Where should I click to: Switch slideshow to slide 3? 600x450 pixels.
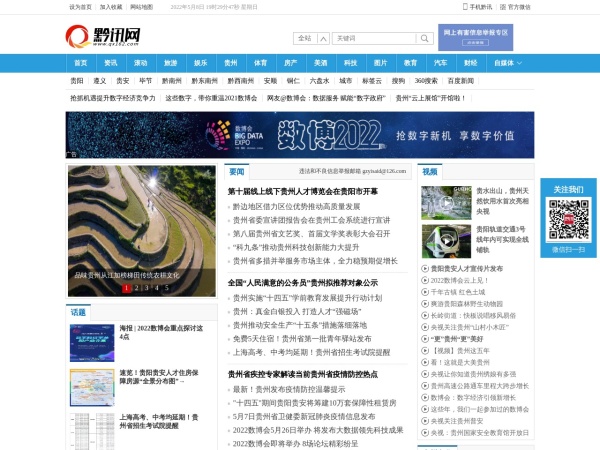(x=147, y=288)
